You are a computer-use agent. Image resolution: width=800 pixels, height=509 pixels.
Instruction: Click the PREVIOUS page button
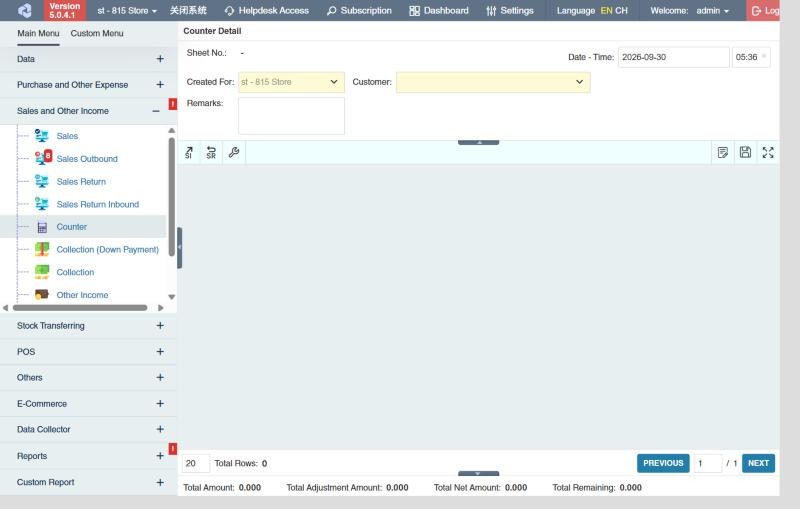tap(663, 463)
